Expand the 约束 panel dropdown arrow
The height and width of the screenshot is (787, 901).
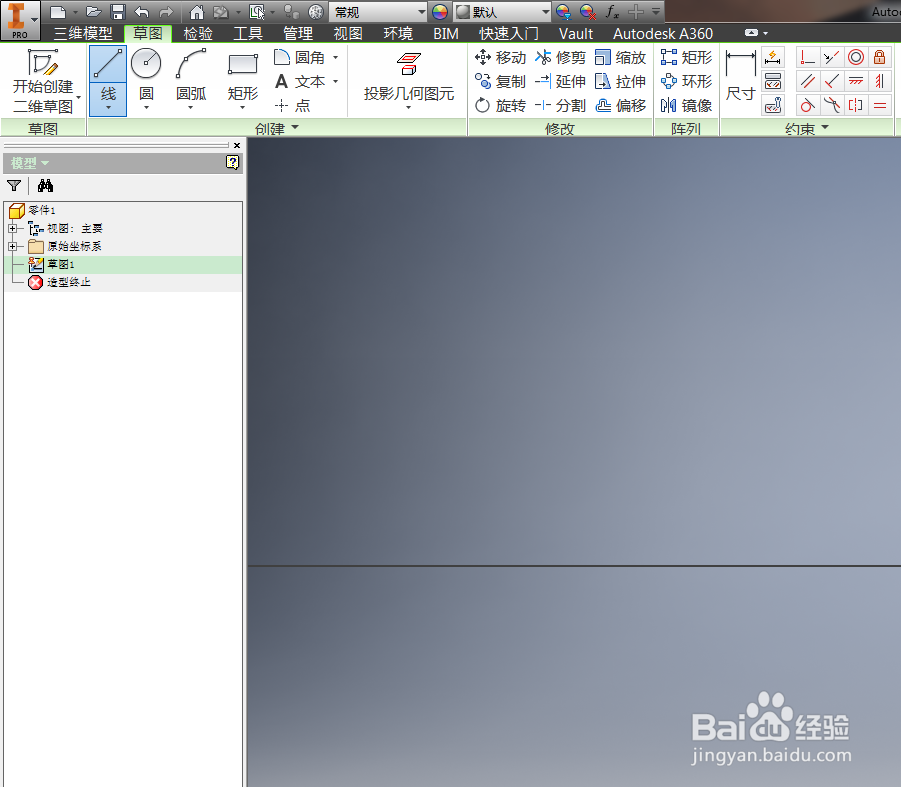pos(826,127)
